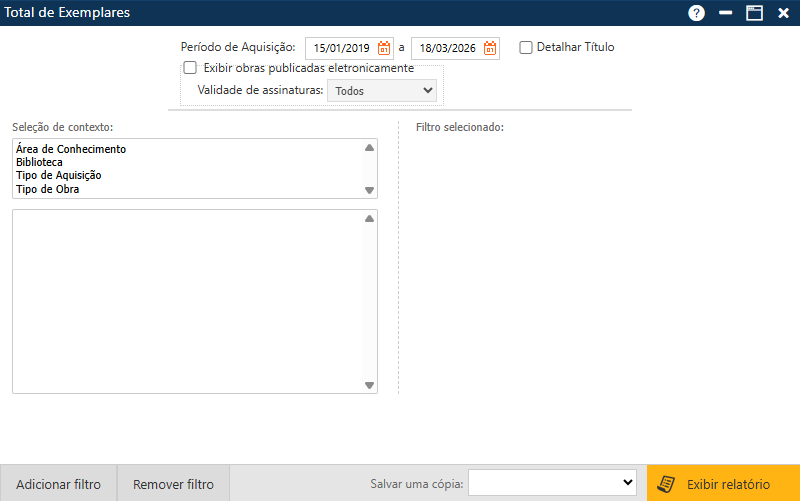
Task: Check Exibir obras publicadas eletronicamente
Action: click(x=190, y=68)
